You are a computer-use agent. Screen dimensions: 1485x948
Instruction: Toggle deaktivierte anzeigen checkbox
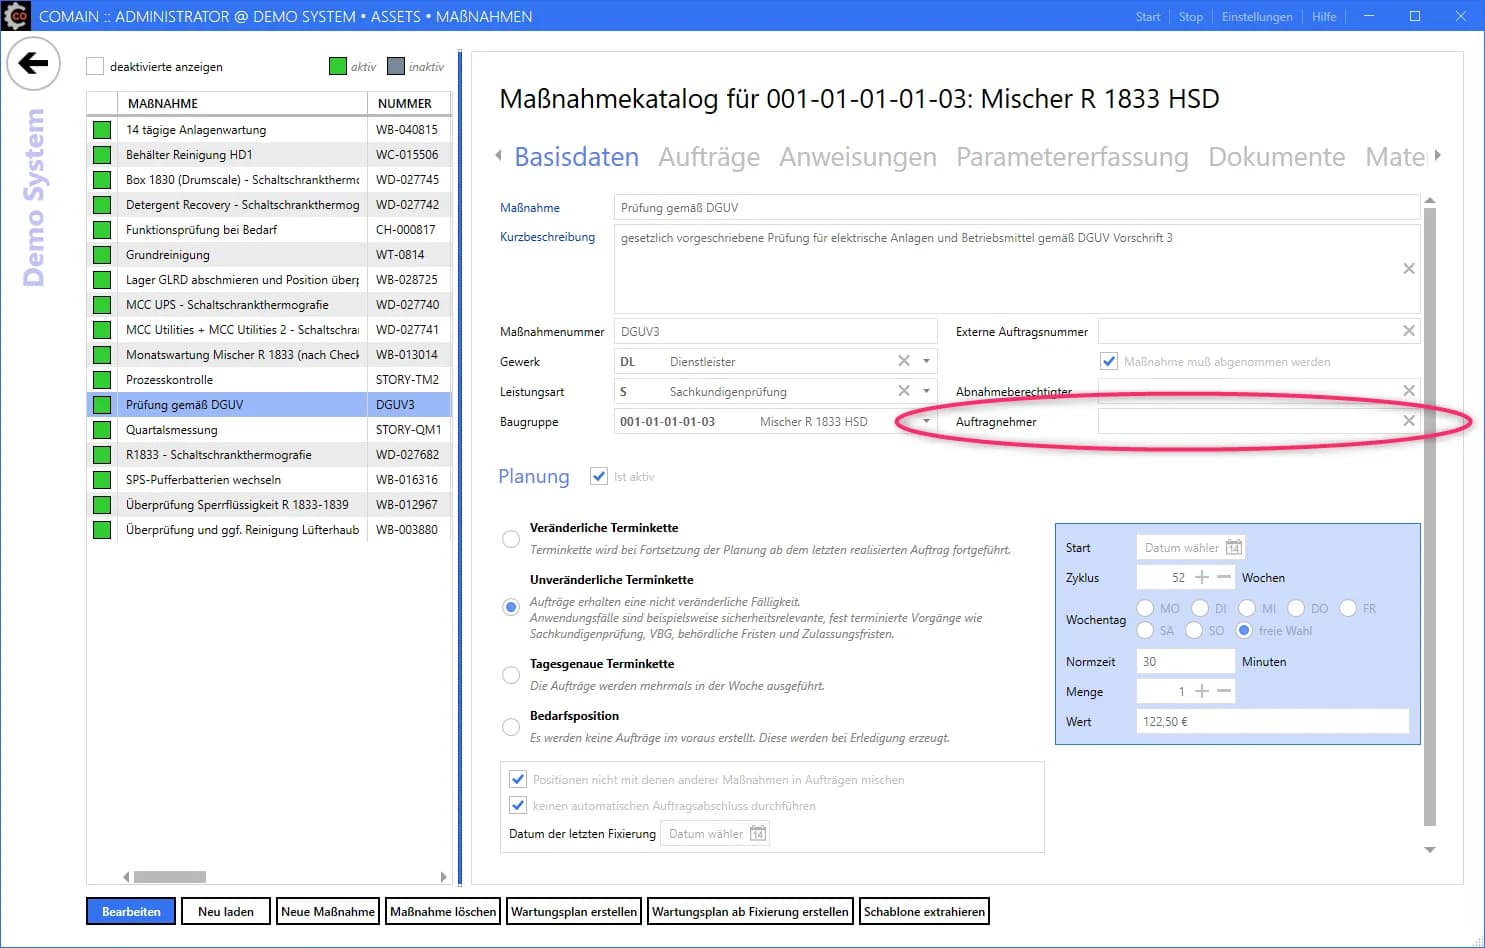tap(95, 65)
